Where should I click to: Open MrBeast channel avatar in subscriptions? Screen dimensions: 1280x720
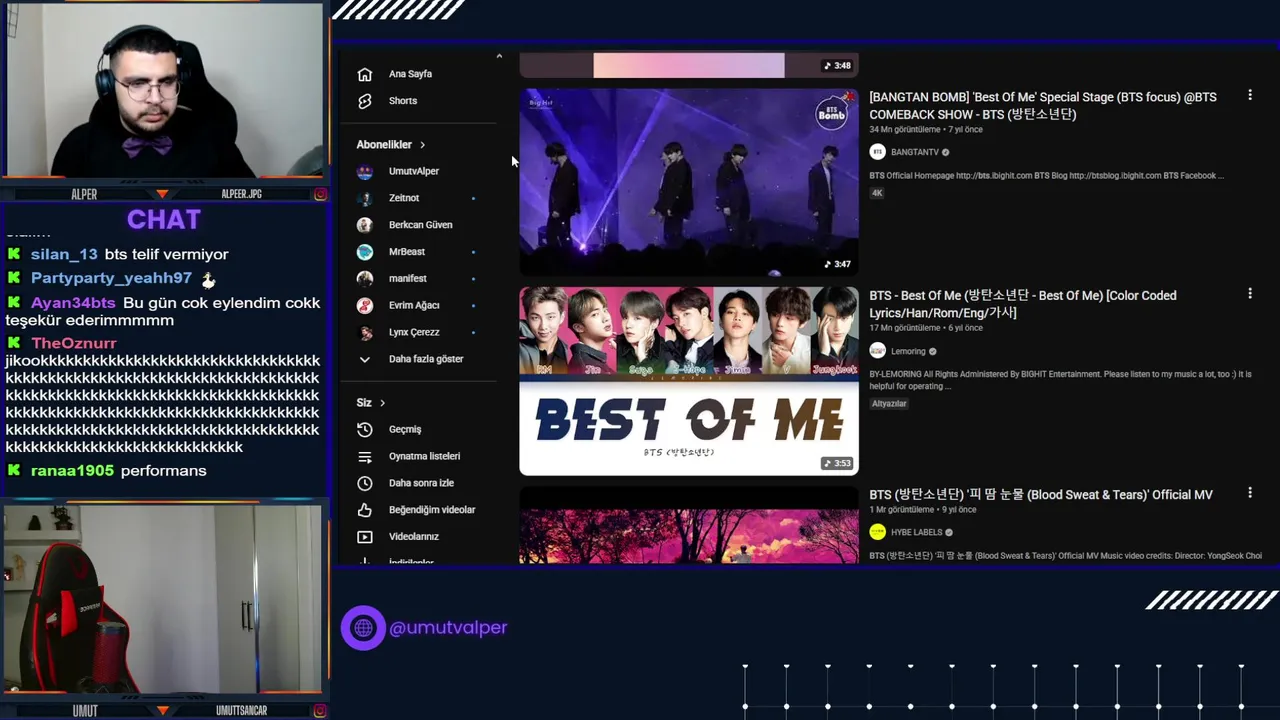pyautogui.click(x=365, y=252)
